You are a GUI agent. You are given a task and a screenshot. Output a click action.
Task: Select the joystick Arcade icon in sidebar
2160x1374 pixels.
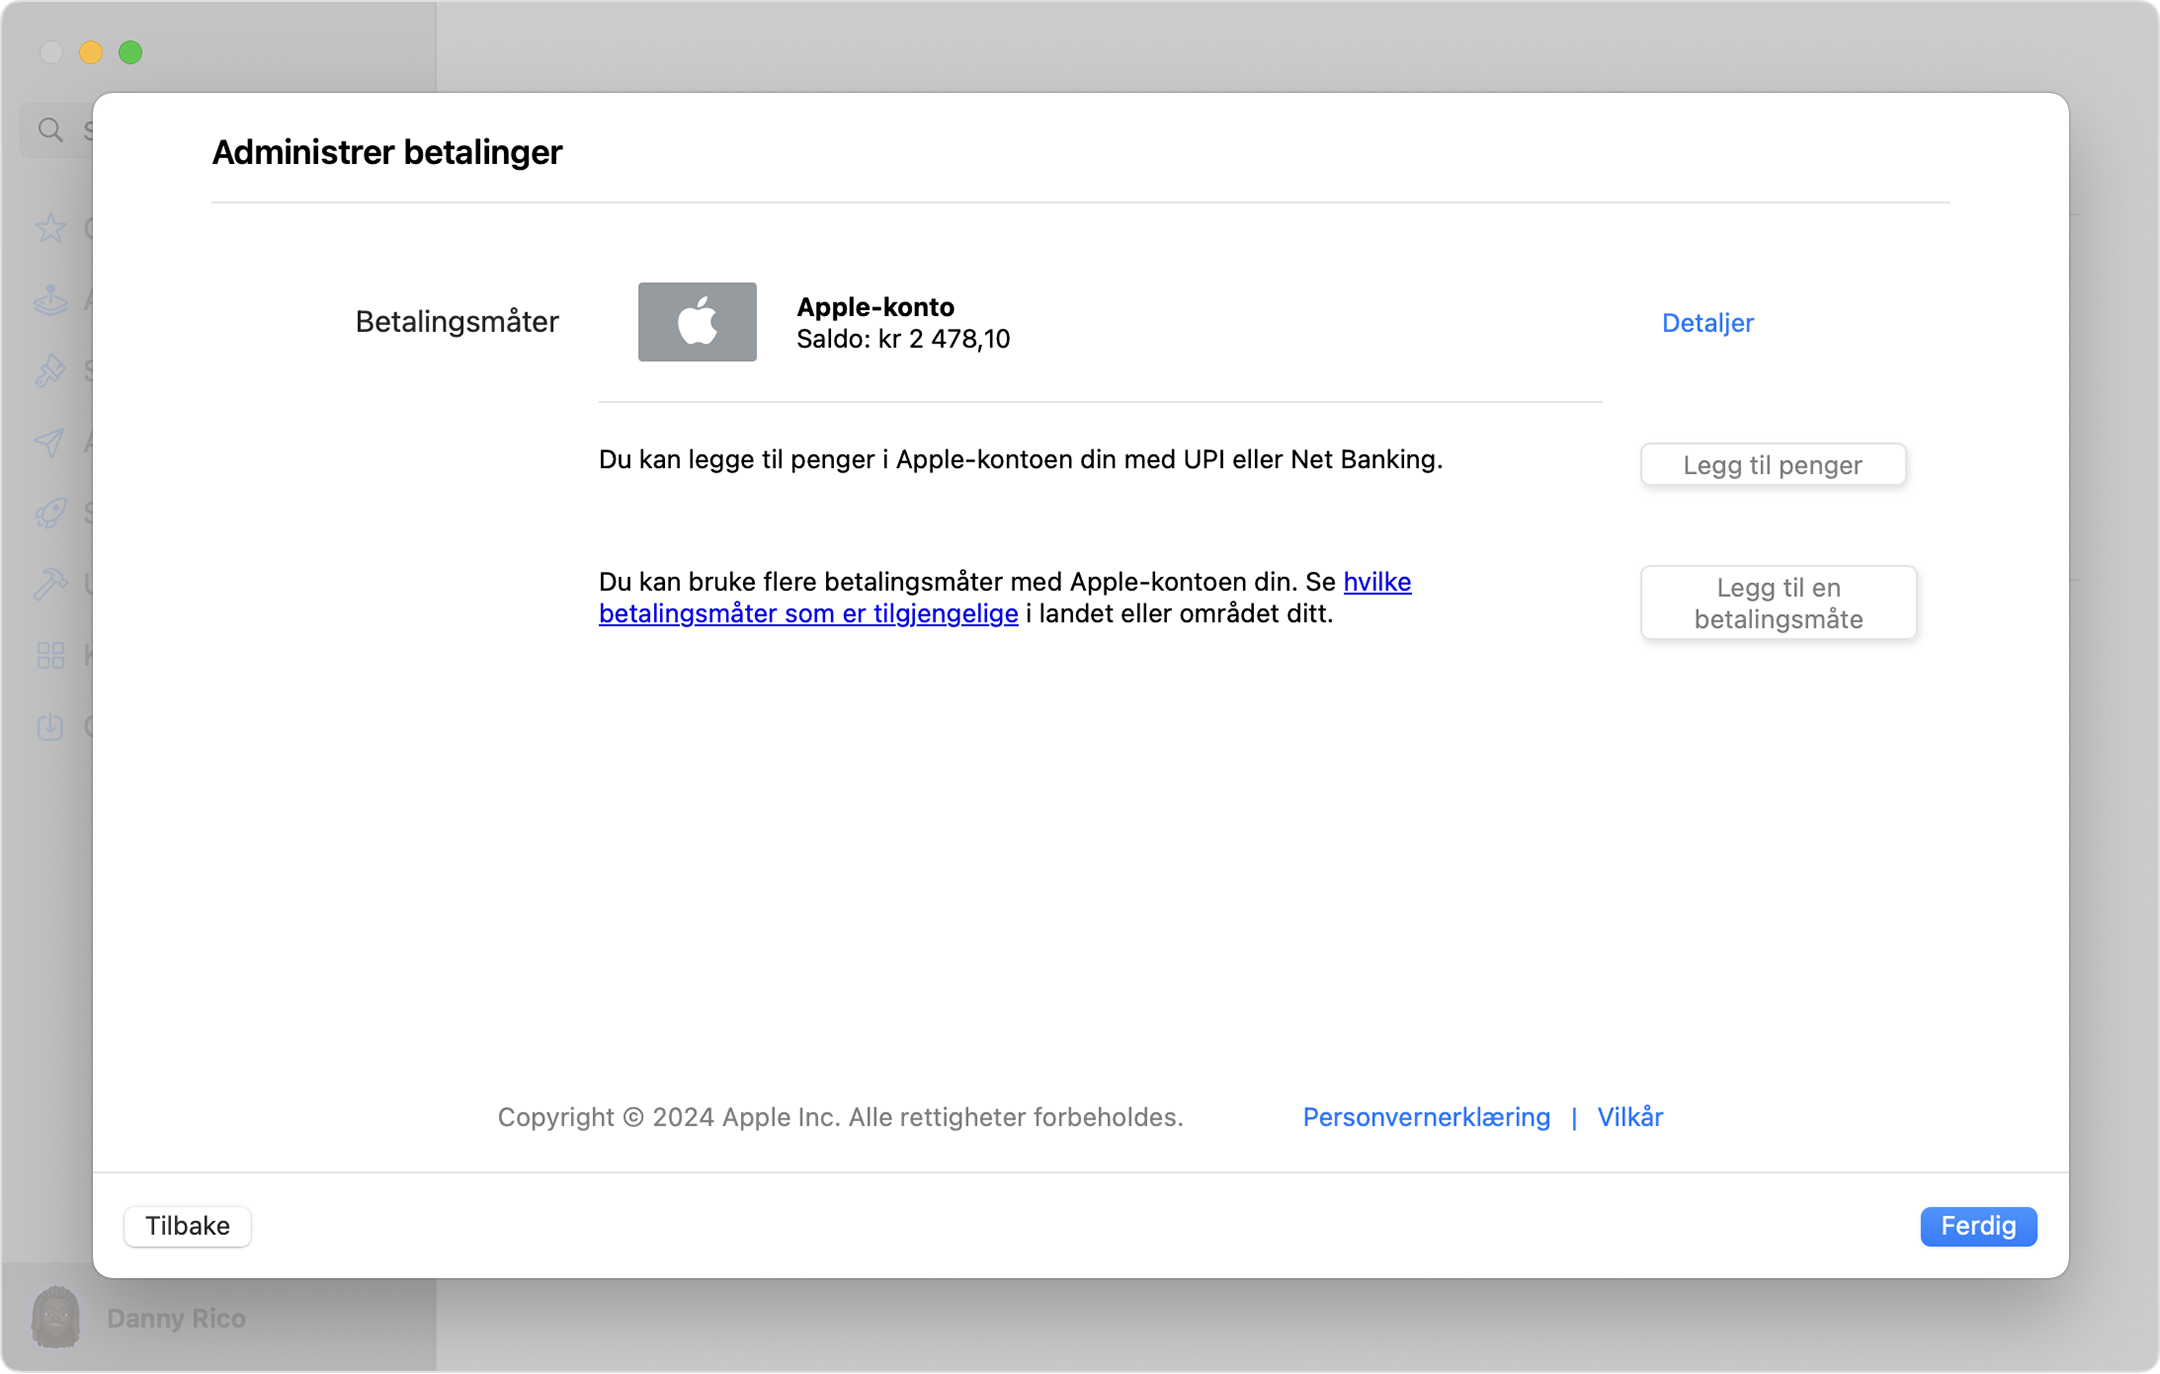click(50, 299)
